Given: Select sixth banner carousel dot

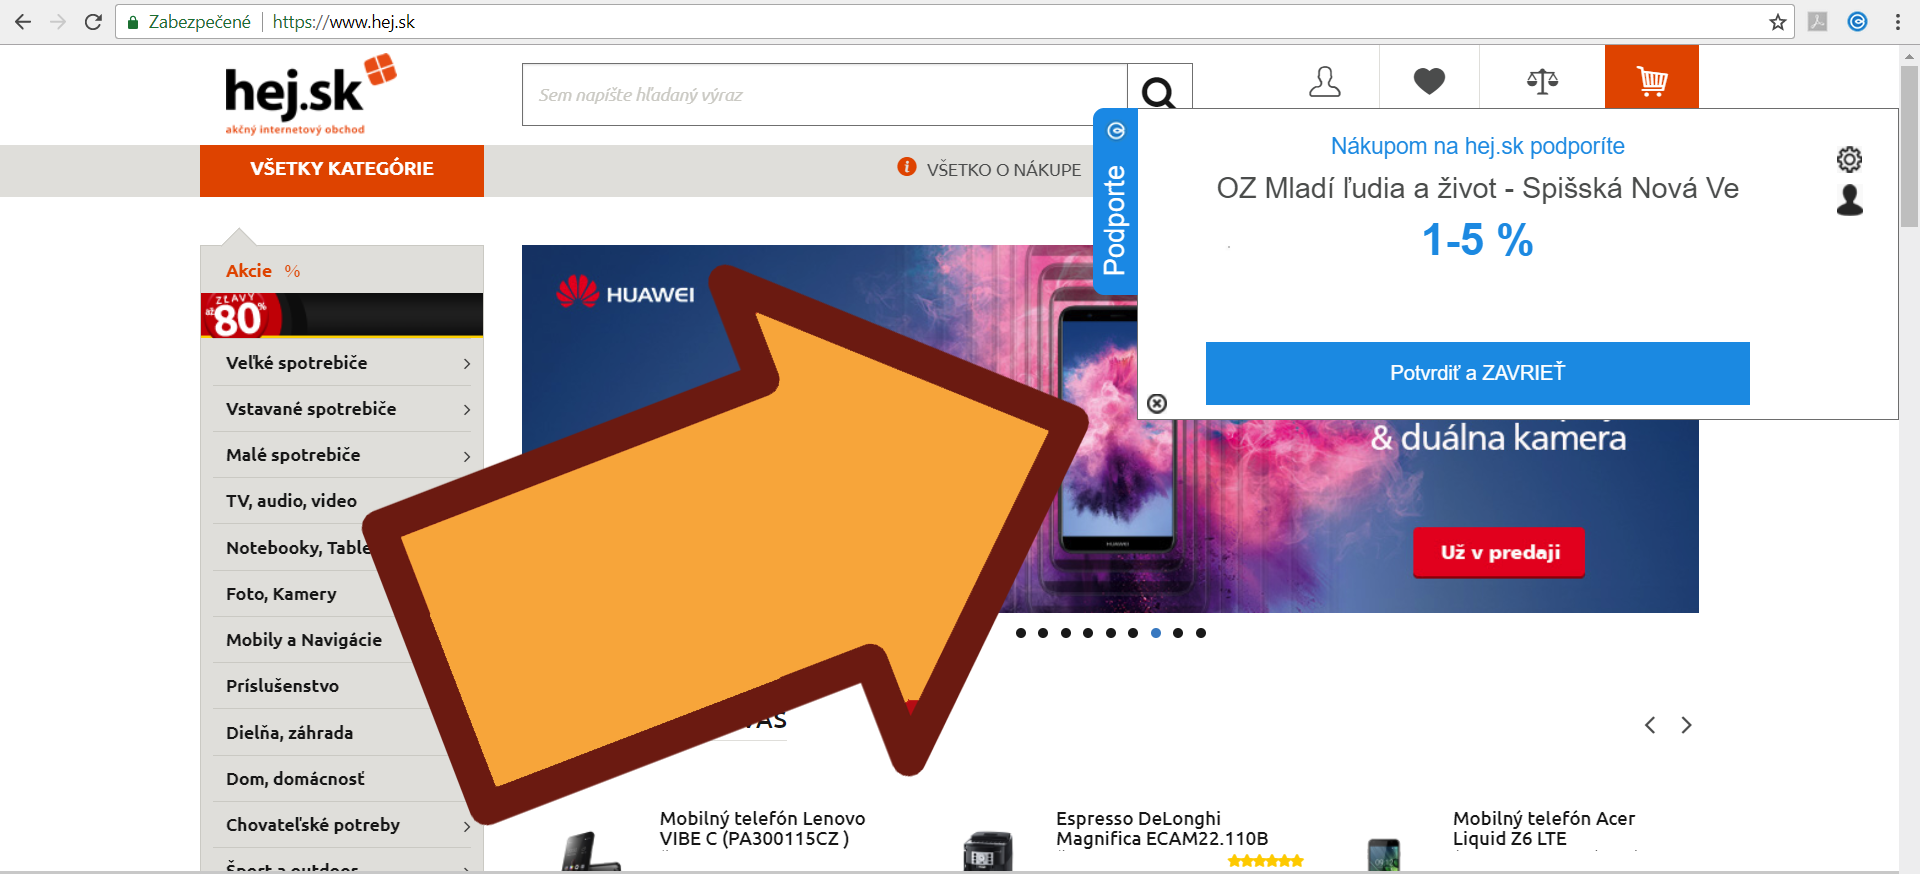Looking at the screenshot, I should [1133, 633].
